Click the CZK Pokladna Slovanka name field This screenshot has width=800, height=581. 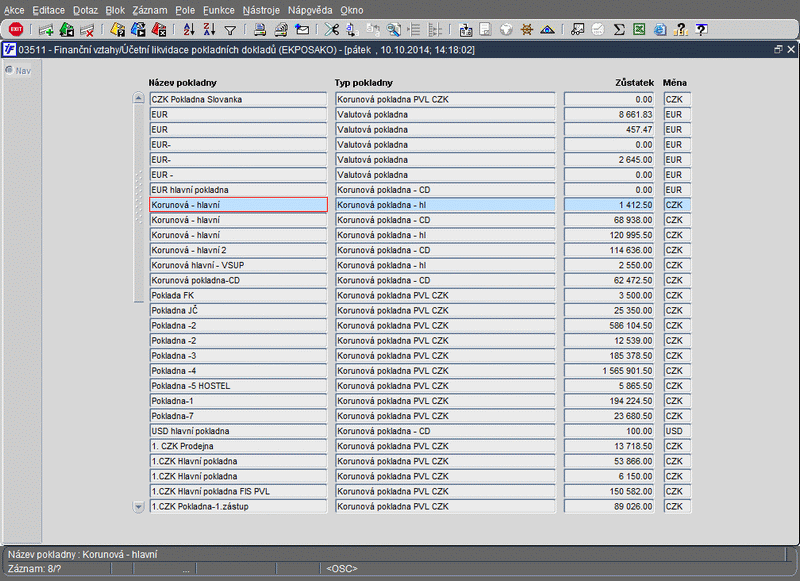[x=238, y=99]
